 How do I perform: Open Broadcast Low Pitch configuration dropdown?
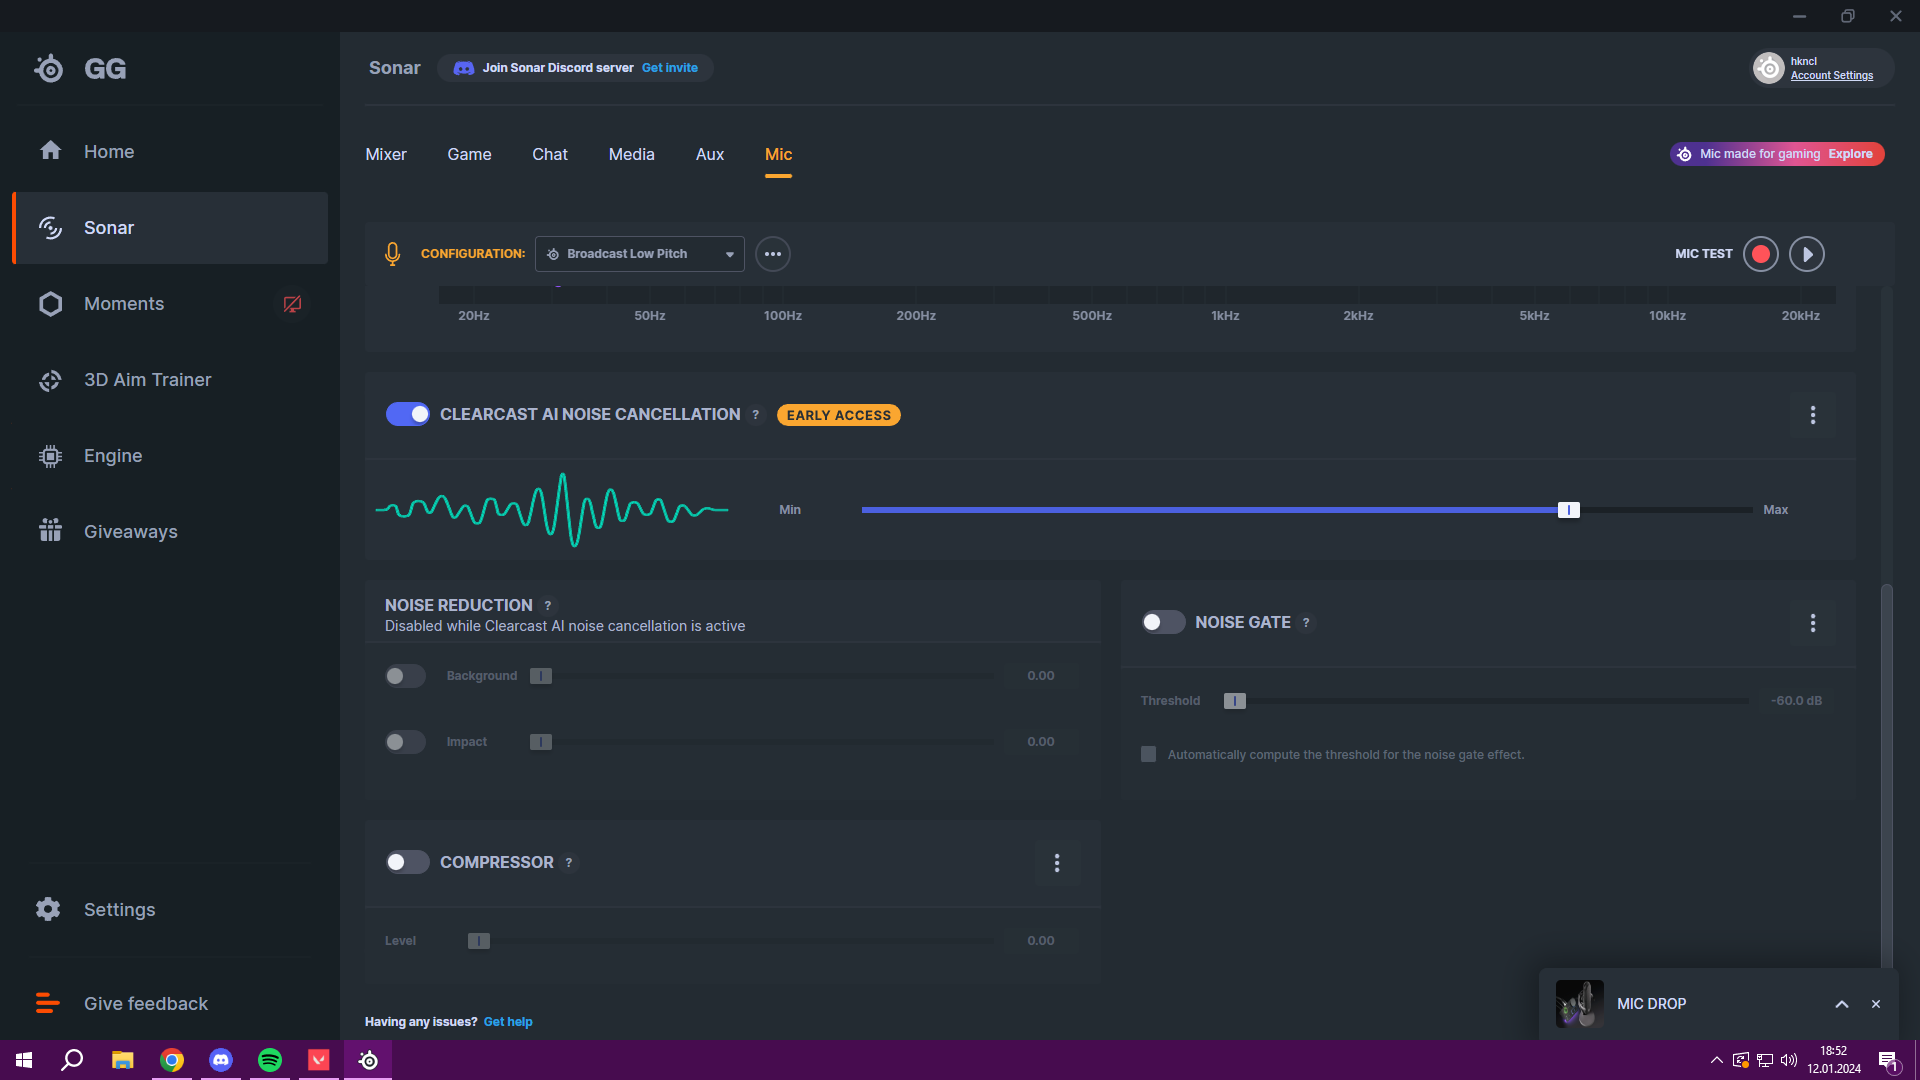click(639, 254)
